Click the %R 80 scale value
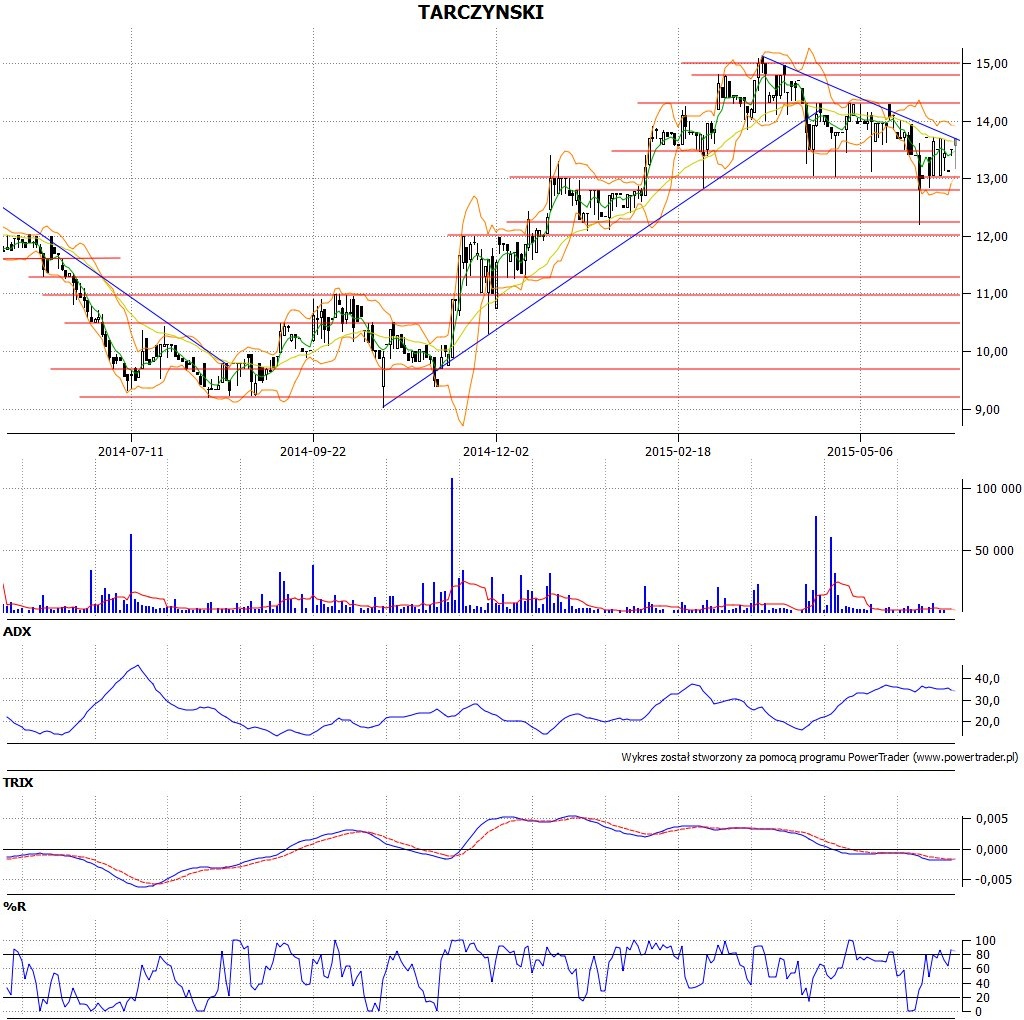This screenshot has width=1024, height=1020. 982,955
